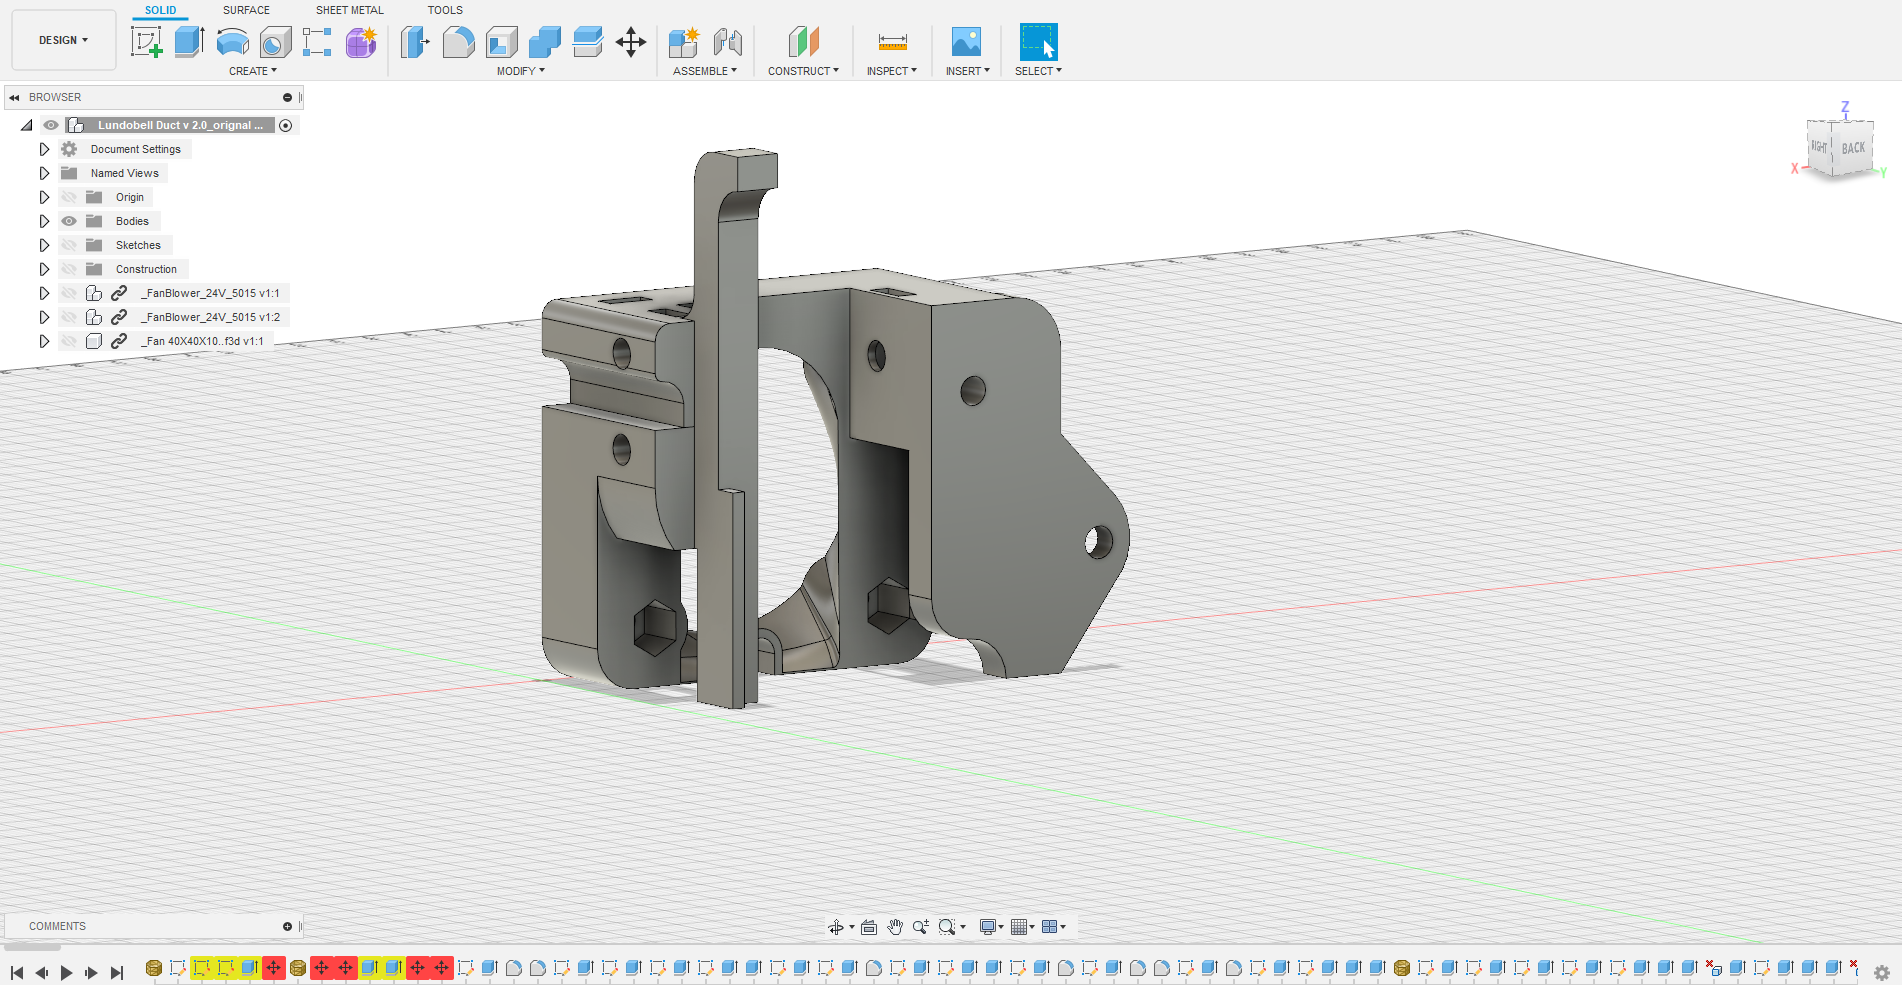
Task: Switch to the SURFACE tab
Action: 246,10
